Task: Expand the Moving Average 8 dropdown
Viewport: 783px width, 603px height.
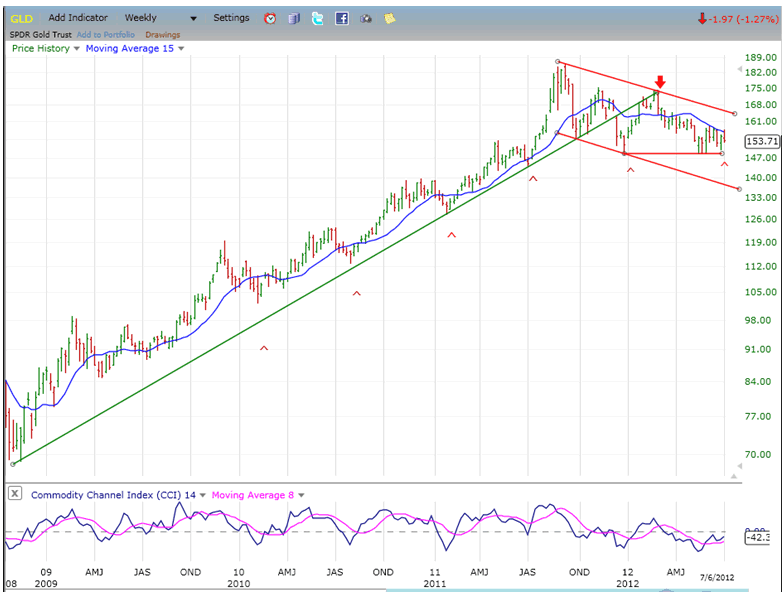Action: 301,494
